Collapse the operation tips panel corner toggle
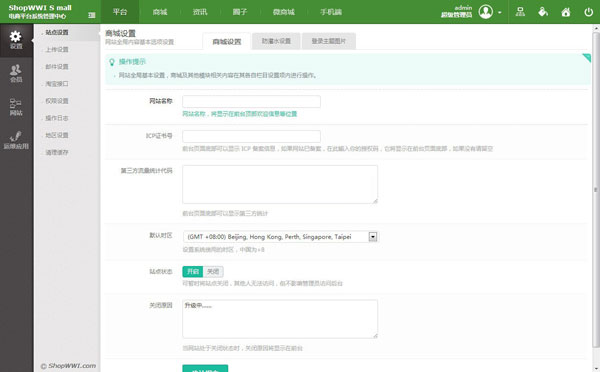 587,58
